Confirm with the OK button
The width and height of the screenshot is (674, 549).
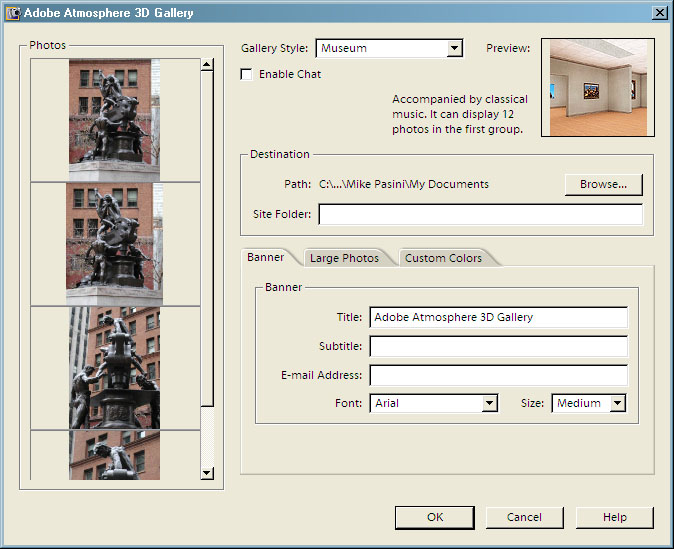pyautogui.click(x=434, y=517)
